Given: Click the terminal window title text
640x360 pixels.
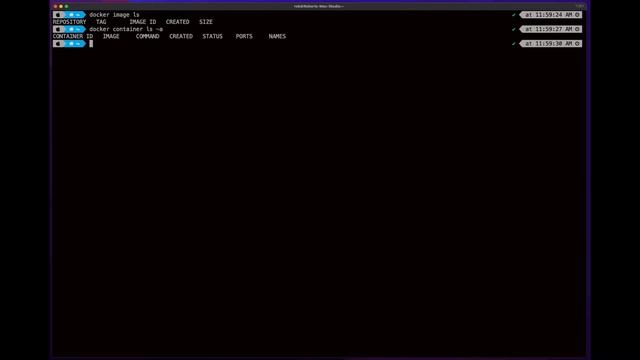Looking at the screenshot, I should pos(318,7).
